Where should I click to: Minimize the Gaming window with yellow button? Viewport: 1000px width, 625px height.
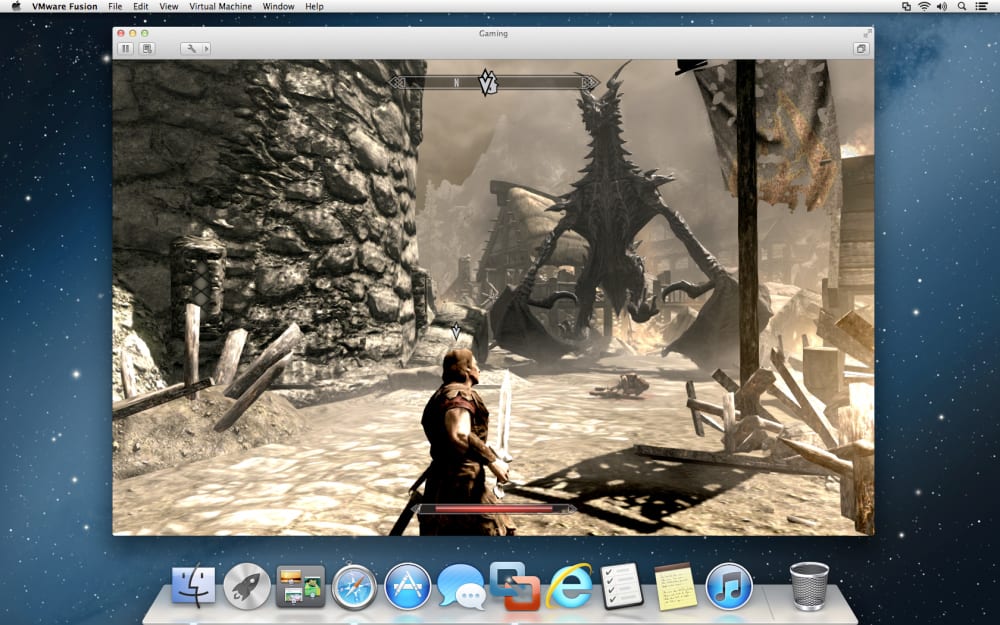(133, 33)
